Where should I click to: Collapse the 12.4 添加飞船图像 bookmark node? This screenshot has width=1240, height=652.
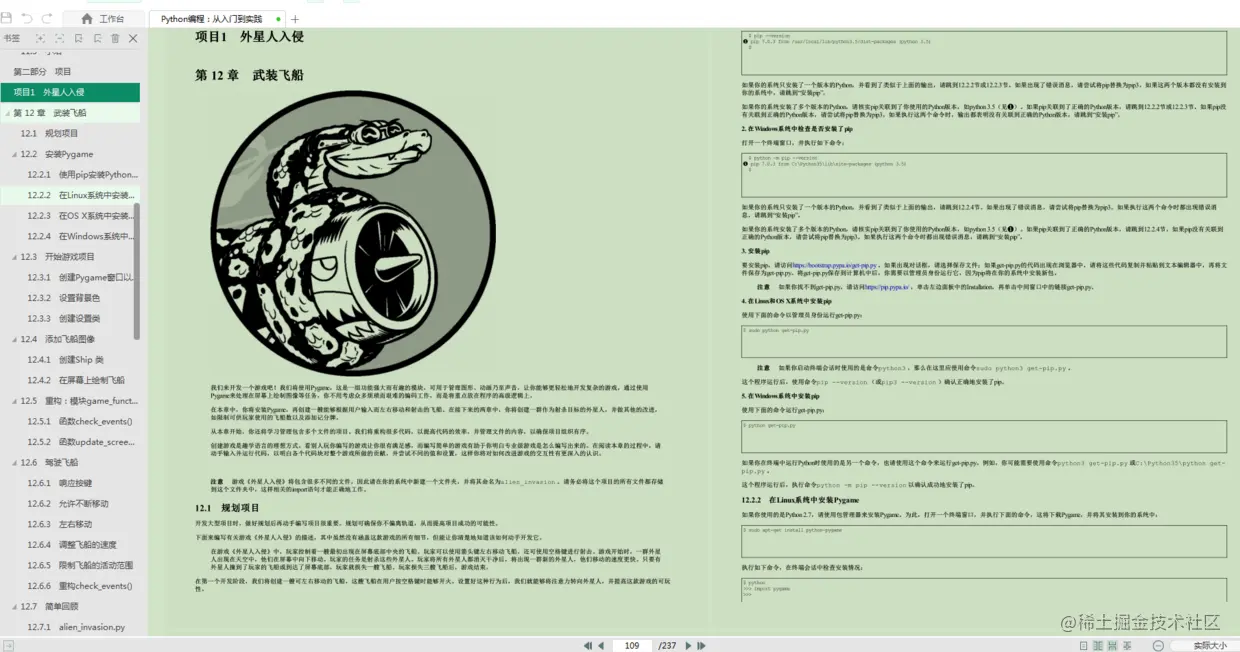[14, 339]
